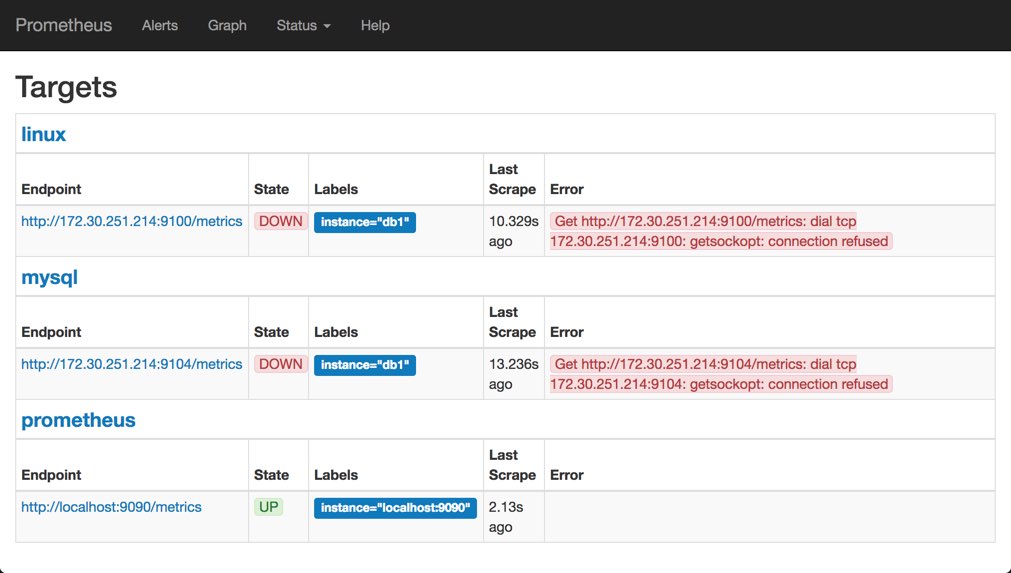Select the instance="db1" label in mysql row
The height and width of the screenshot is (573, 1011).
365,365
